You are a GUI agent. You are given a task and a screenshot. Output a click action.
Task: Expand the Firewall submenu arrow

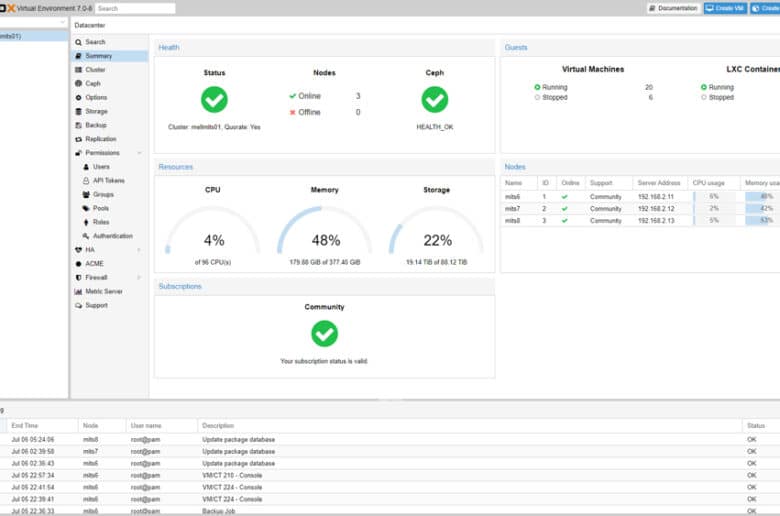coord(139,278)
